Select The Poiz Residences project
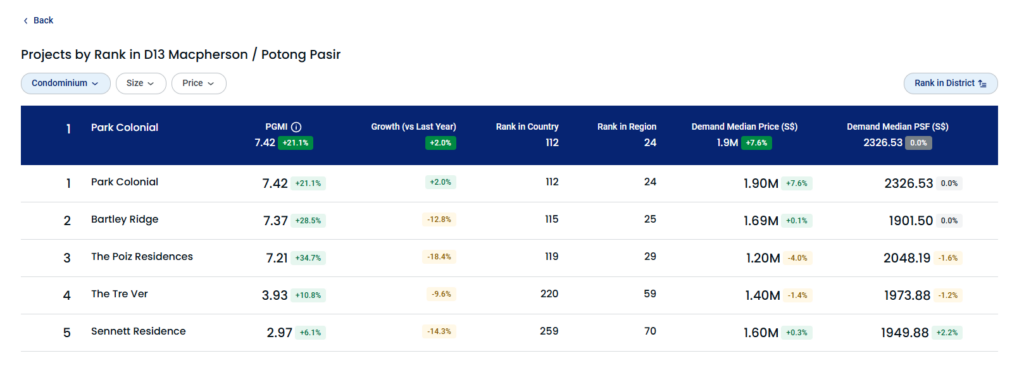 (509, 258)
